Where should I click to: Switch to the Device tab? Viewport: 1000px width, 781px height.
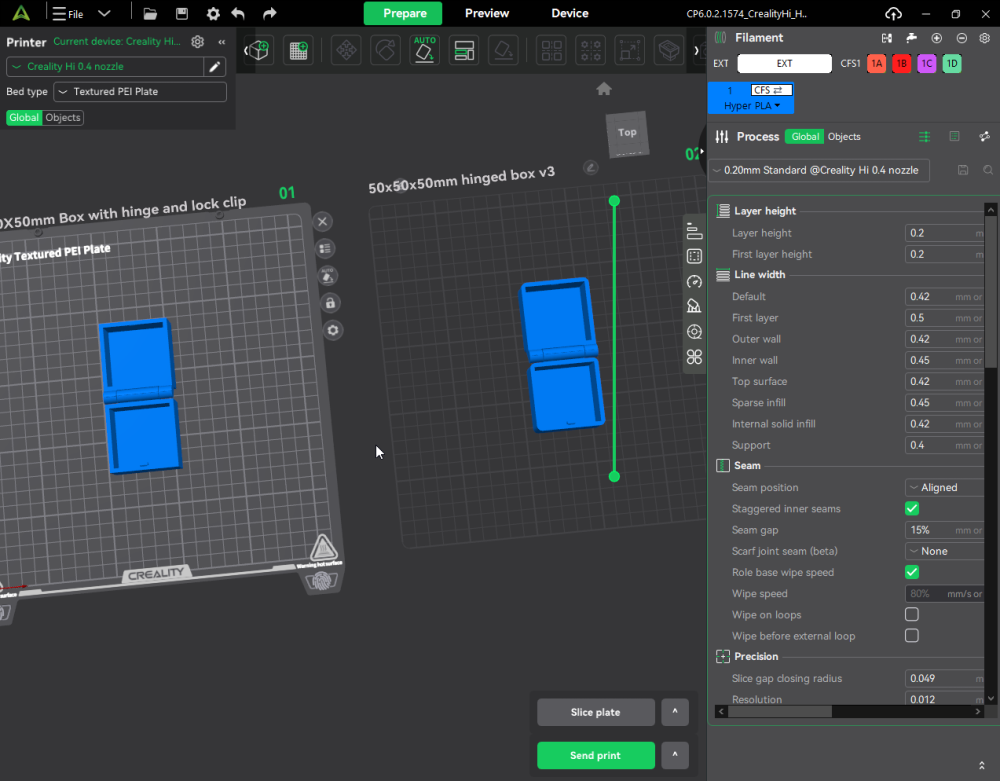[x=569, y=13]
